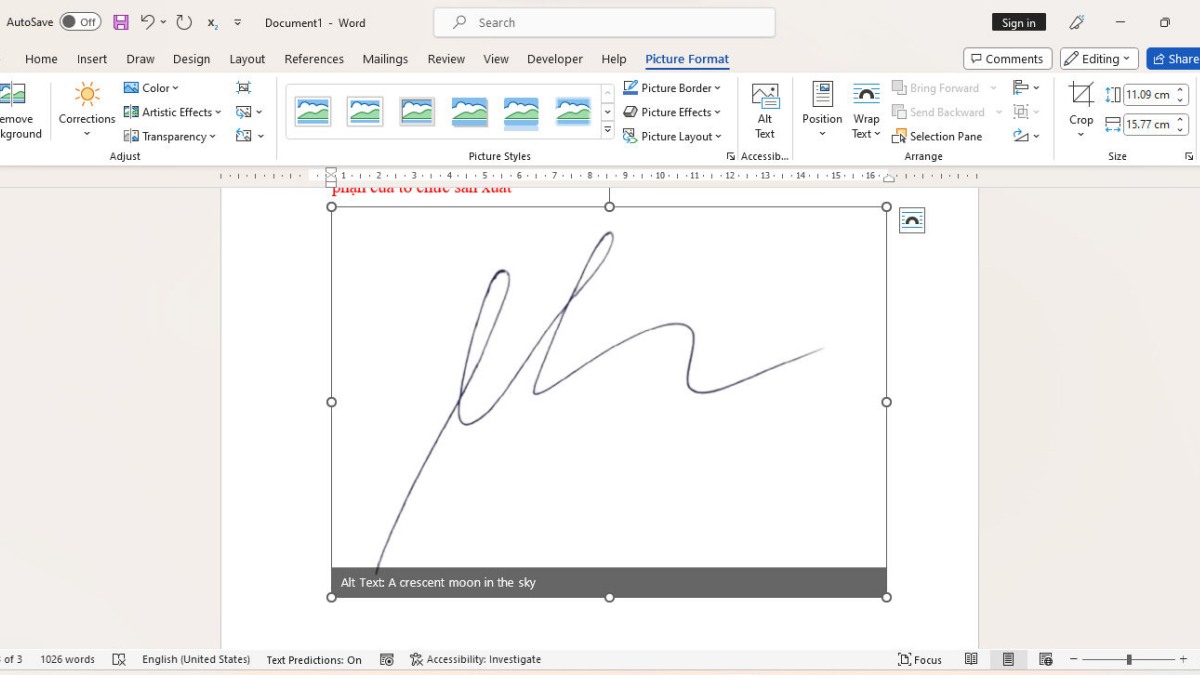Open the Size dialog launcher
Screen dimensions: 1200x675
(1189, 157)
